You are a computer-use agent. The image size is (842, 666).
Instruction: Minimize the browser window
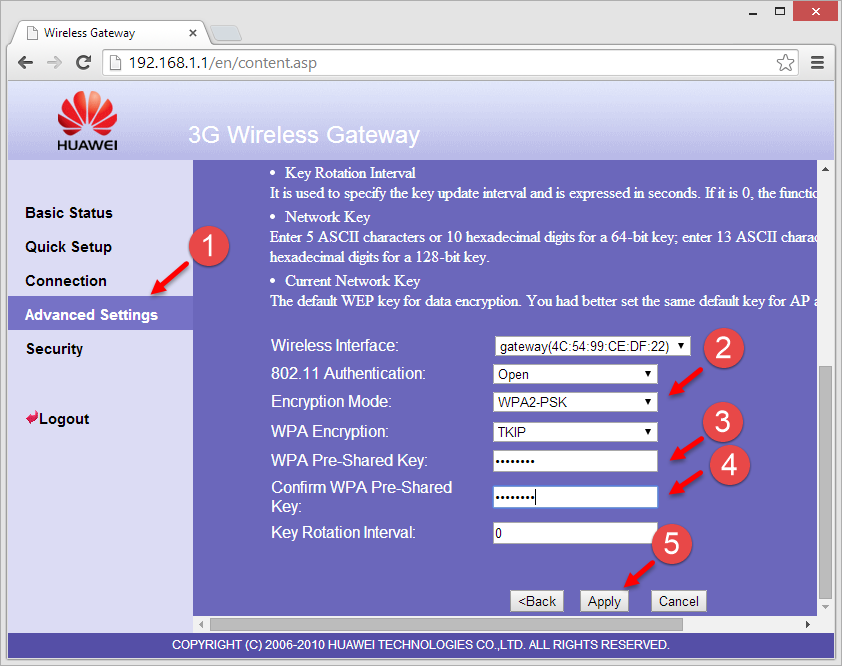point(753,12)
